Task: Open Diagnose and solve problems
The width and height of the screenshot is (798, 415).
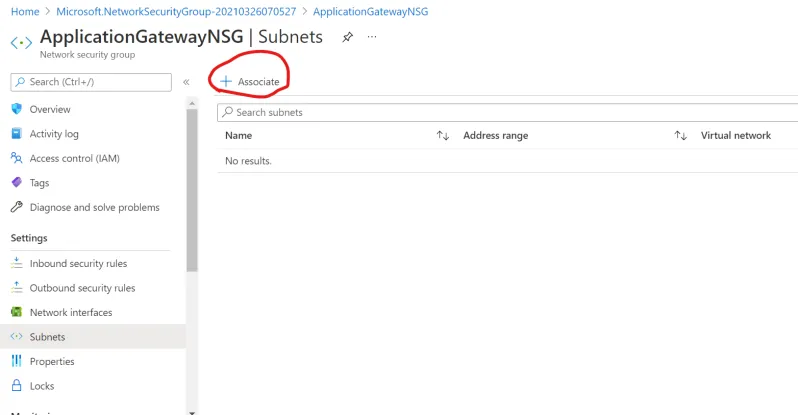Action: tap(95, 207)
